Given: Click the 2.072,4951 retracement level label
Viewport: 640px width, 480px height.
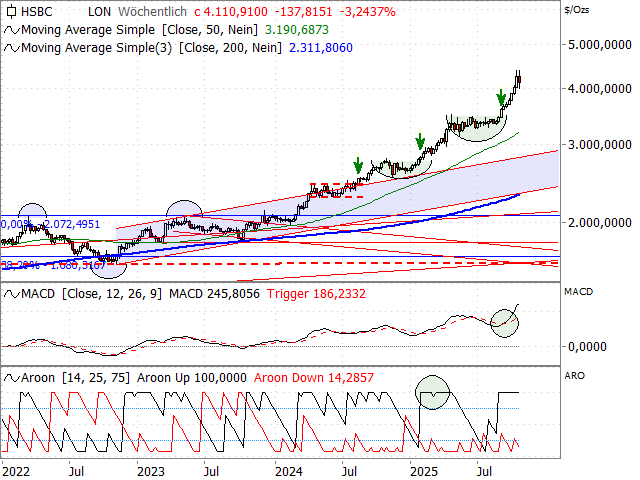Looking at the screenshot, I should point(66,223).
